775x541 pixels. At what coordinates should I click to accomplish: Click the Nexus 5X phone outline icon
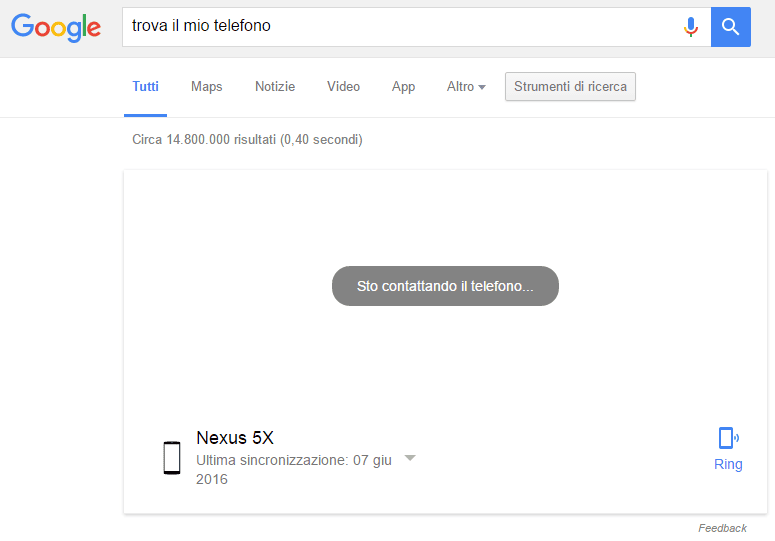point(172,458)
